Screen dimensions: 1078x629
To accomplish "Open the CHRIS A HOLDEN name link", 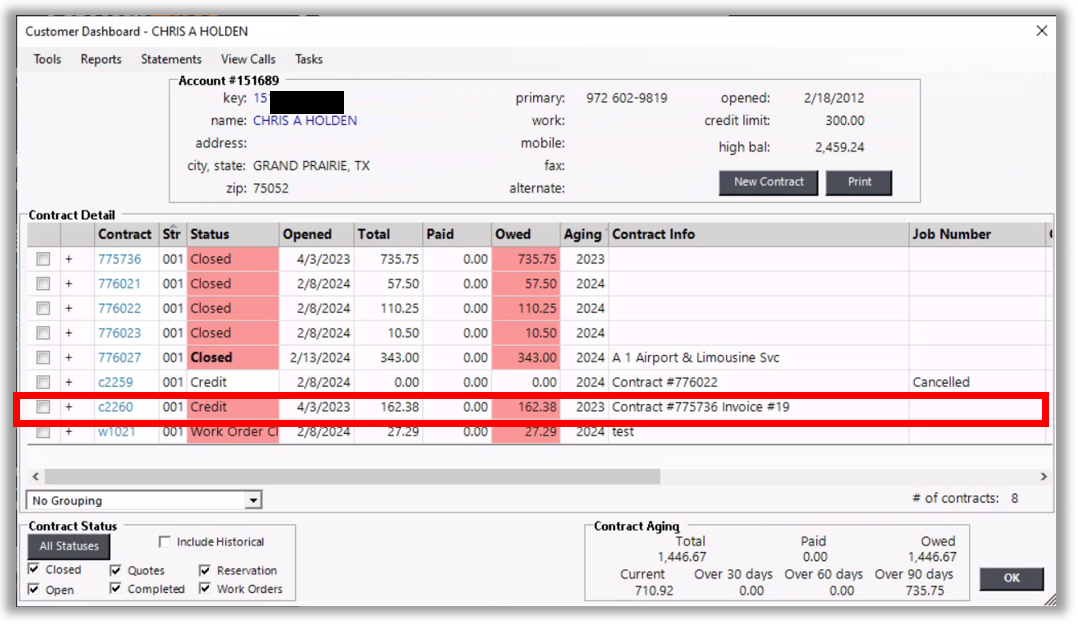I will click(305, 121).
